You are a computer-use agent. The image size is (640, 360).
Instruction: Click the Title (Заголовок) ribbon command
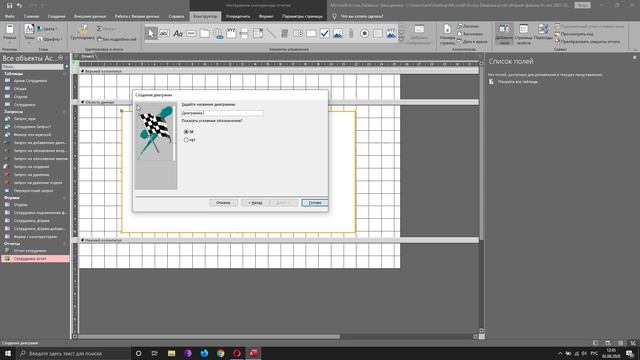pyautogui.click(x=470, y=34)
